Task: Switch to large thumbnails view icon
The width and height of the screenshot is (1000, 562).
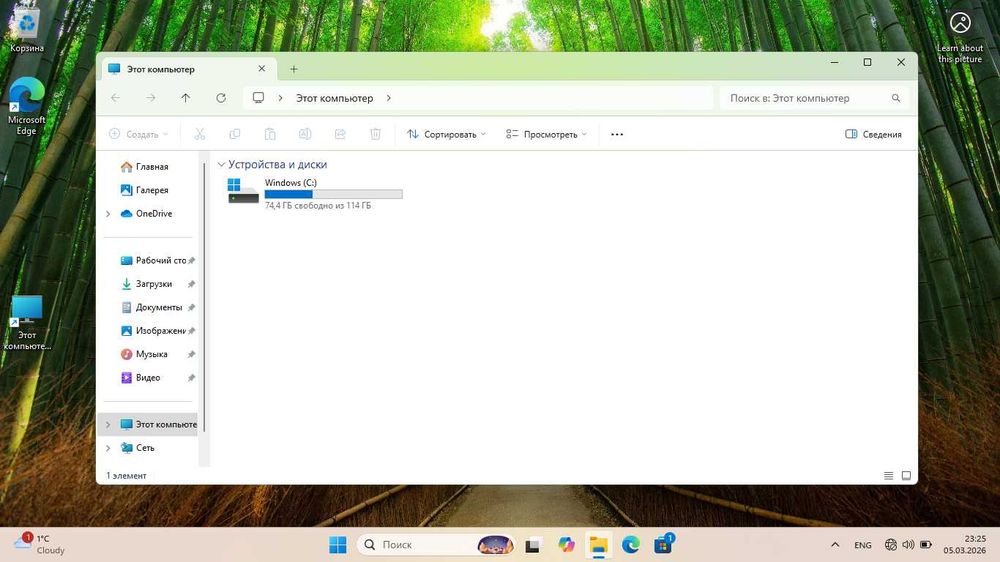Action: click(906, 475)
